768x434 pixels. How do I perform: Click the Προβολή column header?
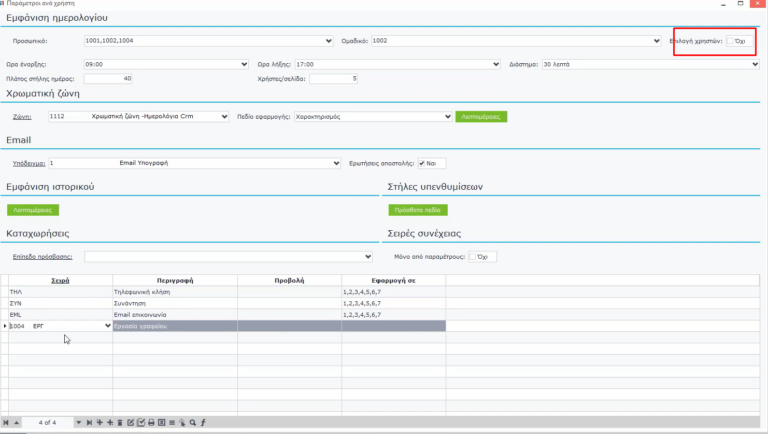[289, 281]
